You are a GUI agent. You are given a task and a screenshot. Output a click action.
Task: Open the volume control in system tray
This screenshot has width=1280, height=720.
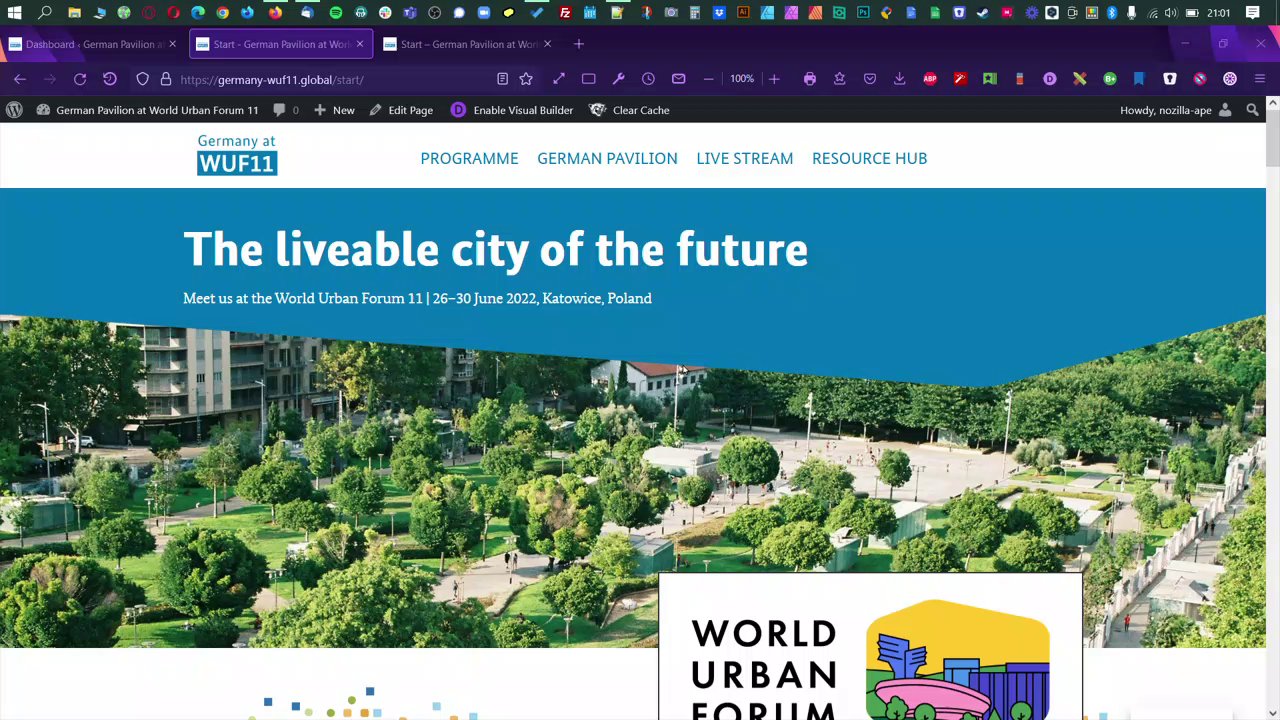point(1171,13)
